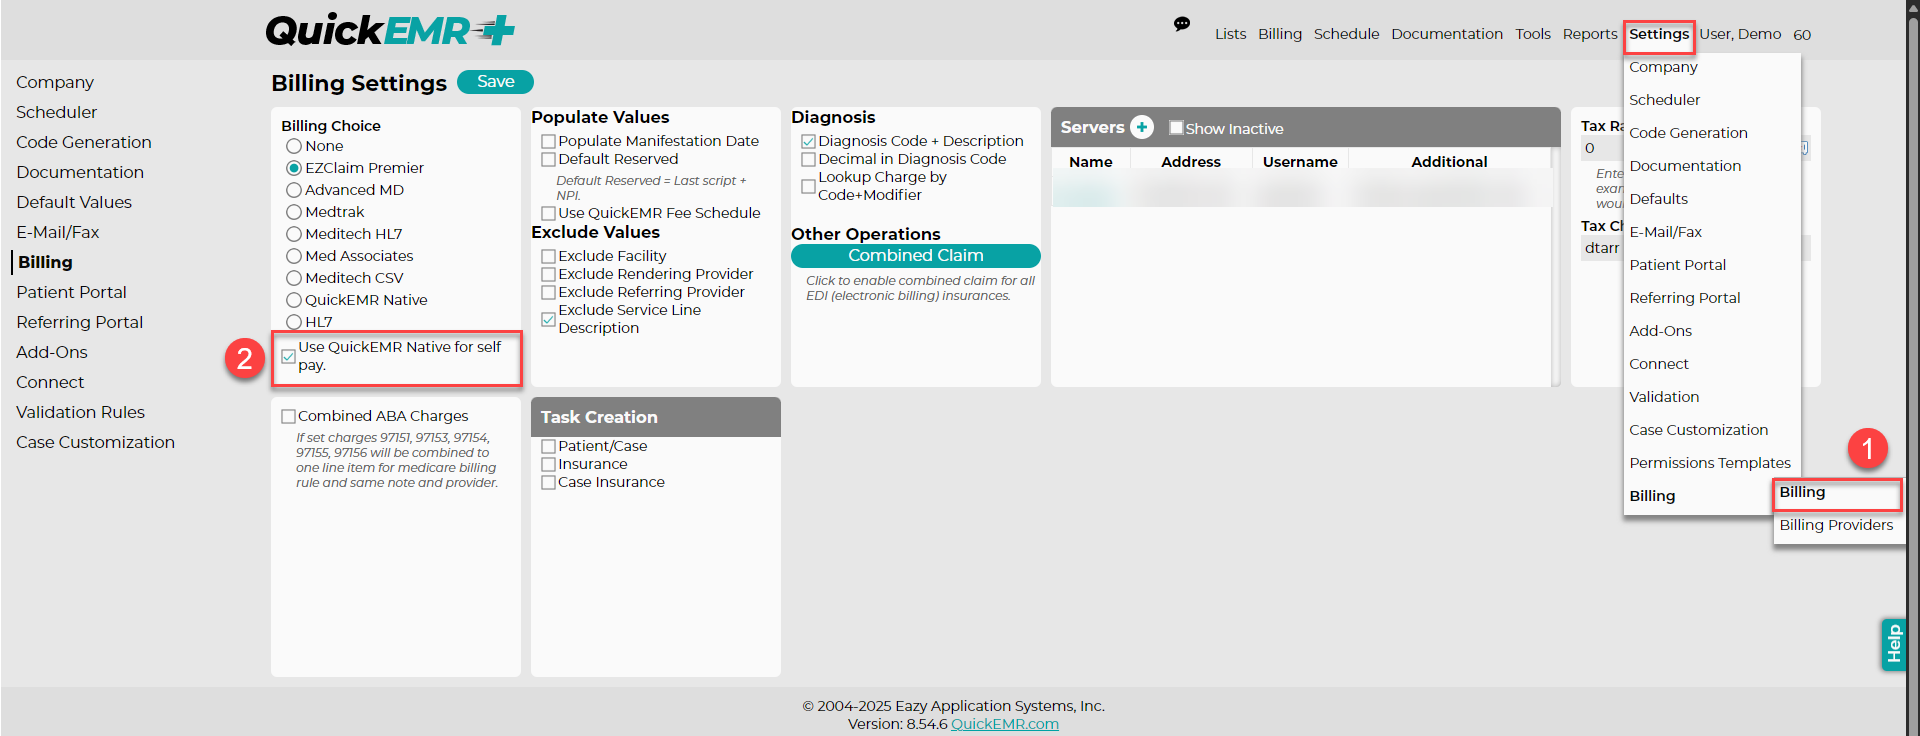1920x736 pixels.
Task: Open Default Values in the left sidebar
Action: [x=74, y=202]
